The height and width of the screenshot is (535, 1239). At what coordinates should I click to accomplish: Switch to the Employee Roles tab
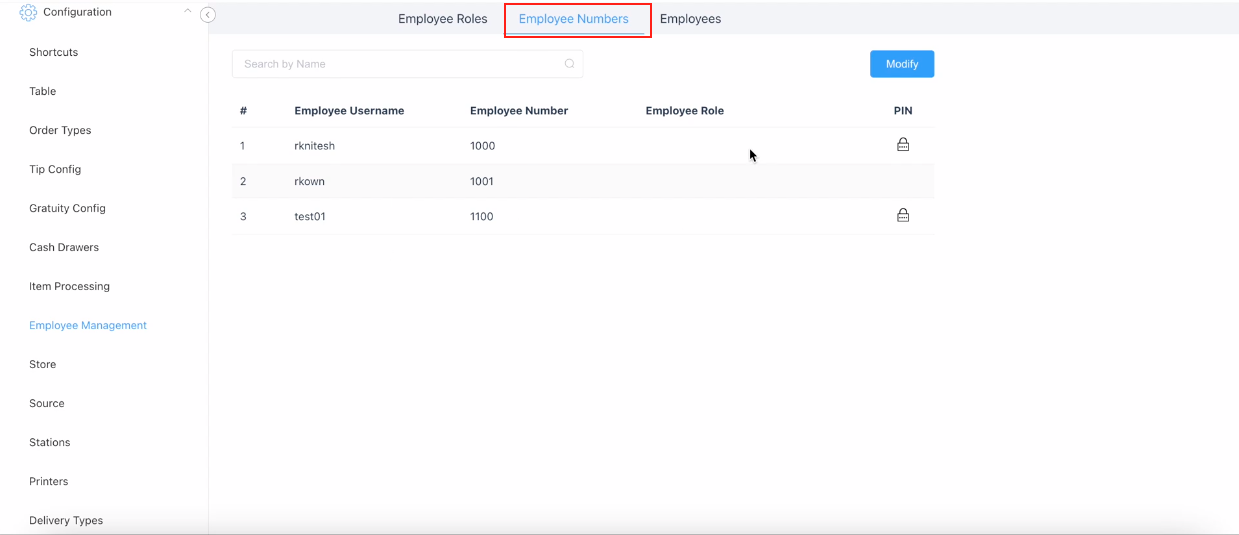(442, 19)
